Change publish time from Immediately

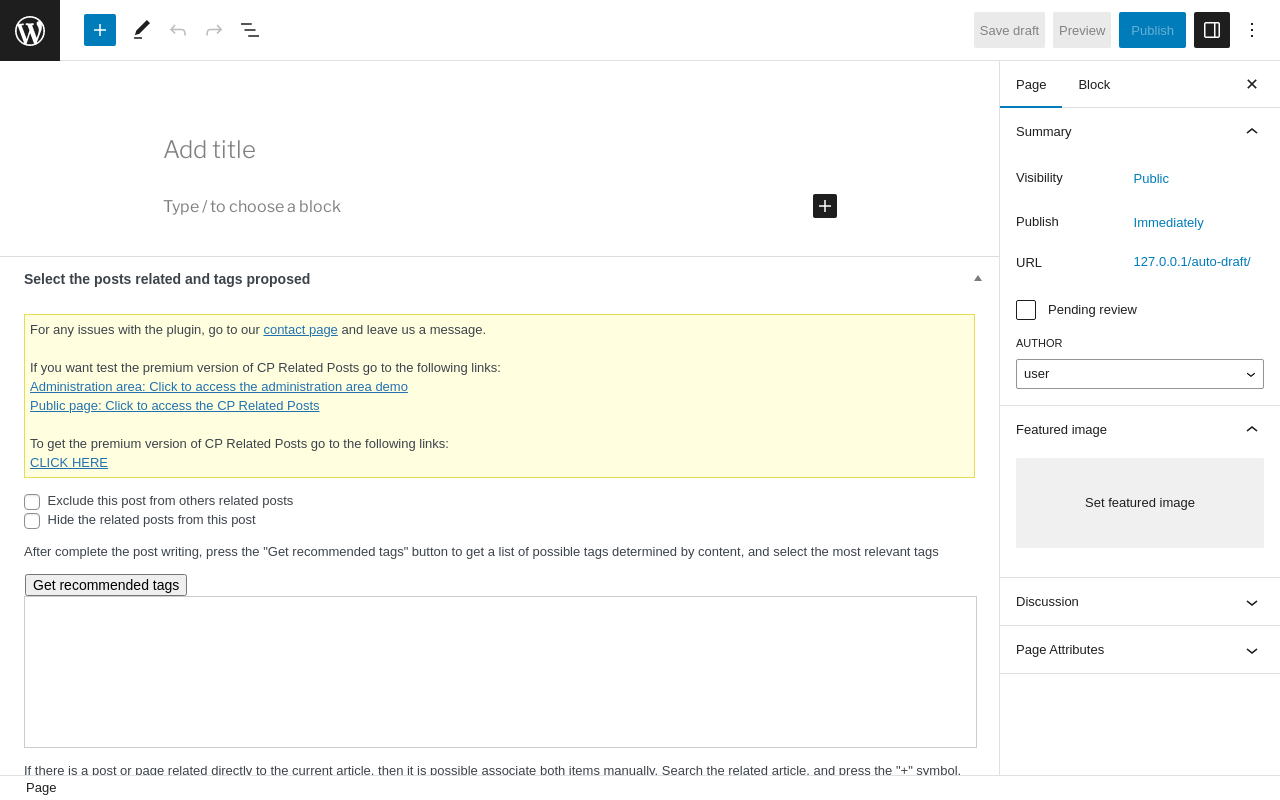click(x=1168, y=222)
